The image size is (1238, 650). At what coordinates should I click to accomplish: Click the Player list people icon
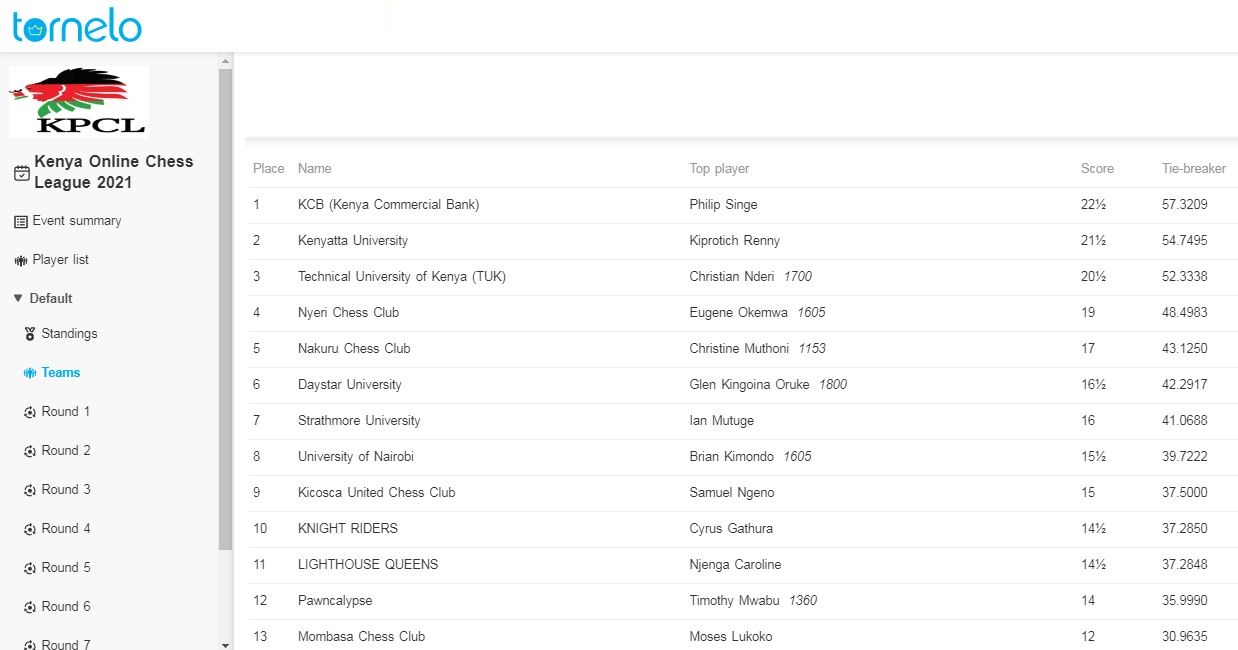[x=21, y=260]
